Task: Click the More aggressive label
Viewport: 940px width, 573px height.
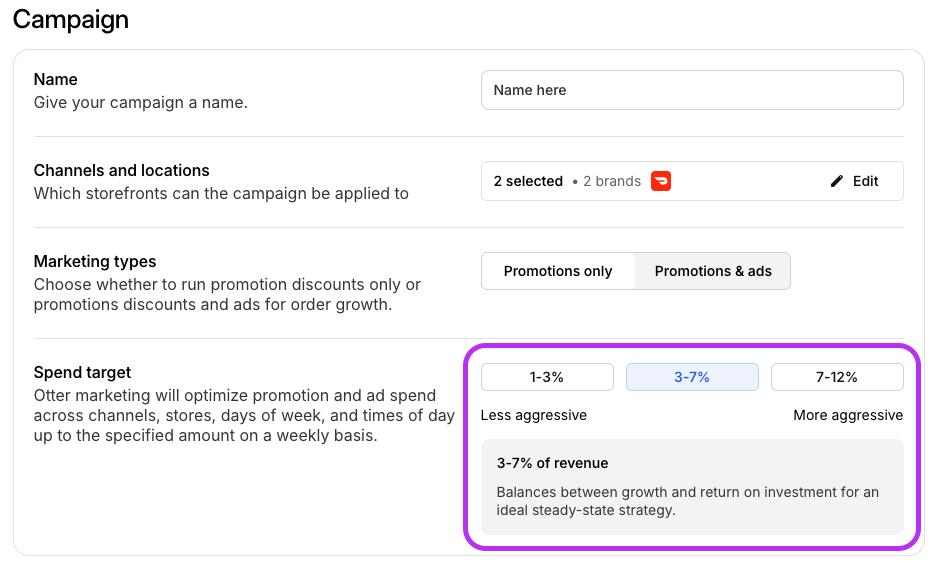Action: (848, 415)
